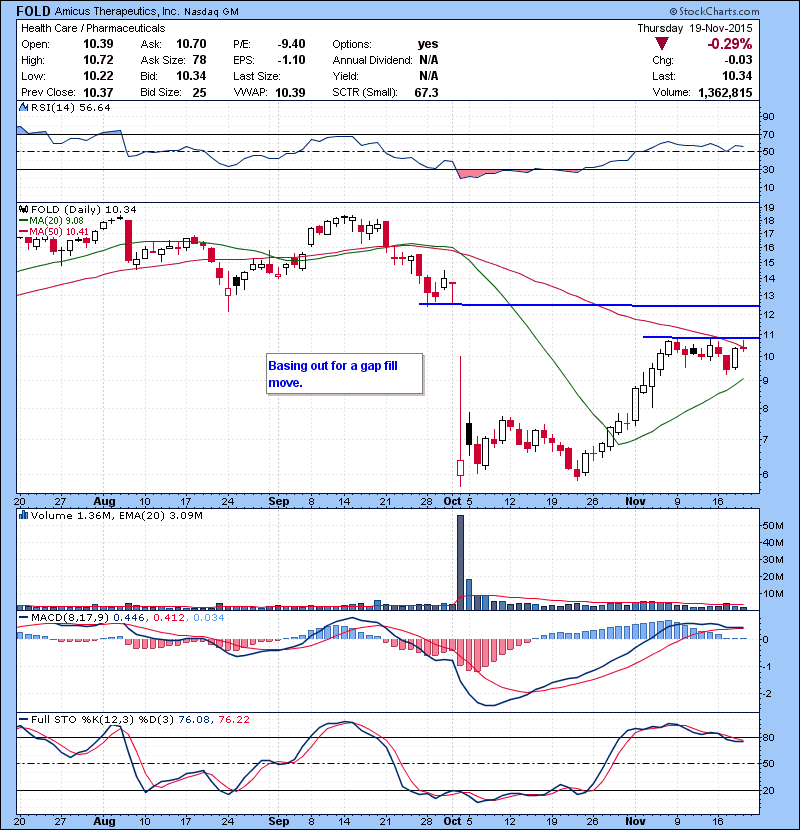Click the Bid value 10.34

(191, 76)
